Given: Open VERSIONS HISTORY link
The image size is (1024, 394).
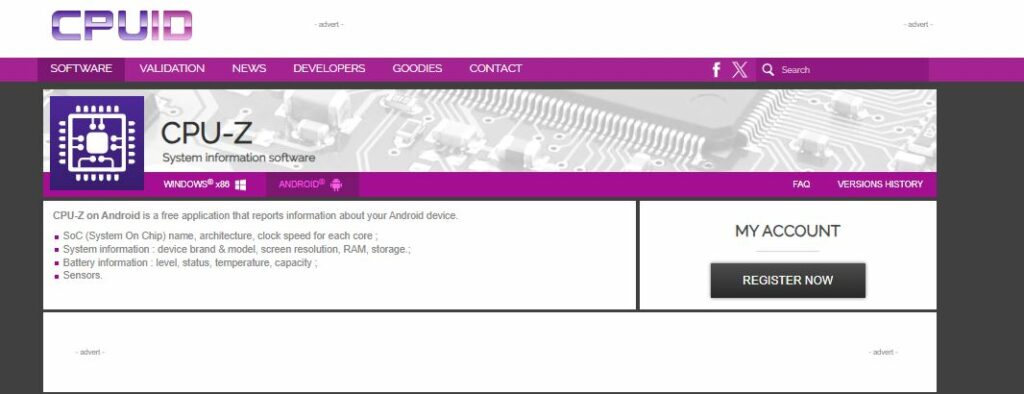Looking at the screenshot, I should 880,184.
